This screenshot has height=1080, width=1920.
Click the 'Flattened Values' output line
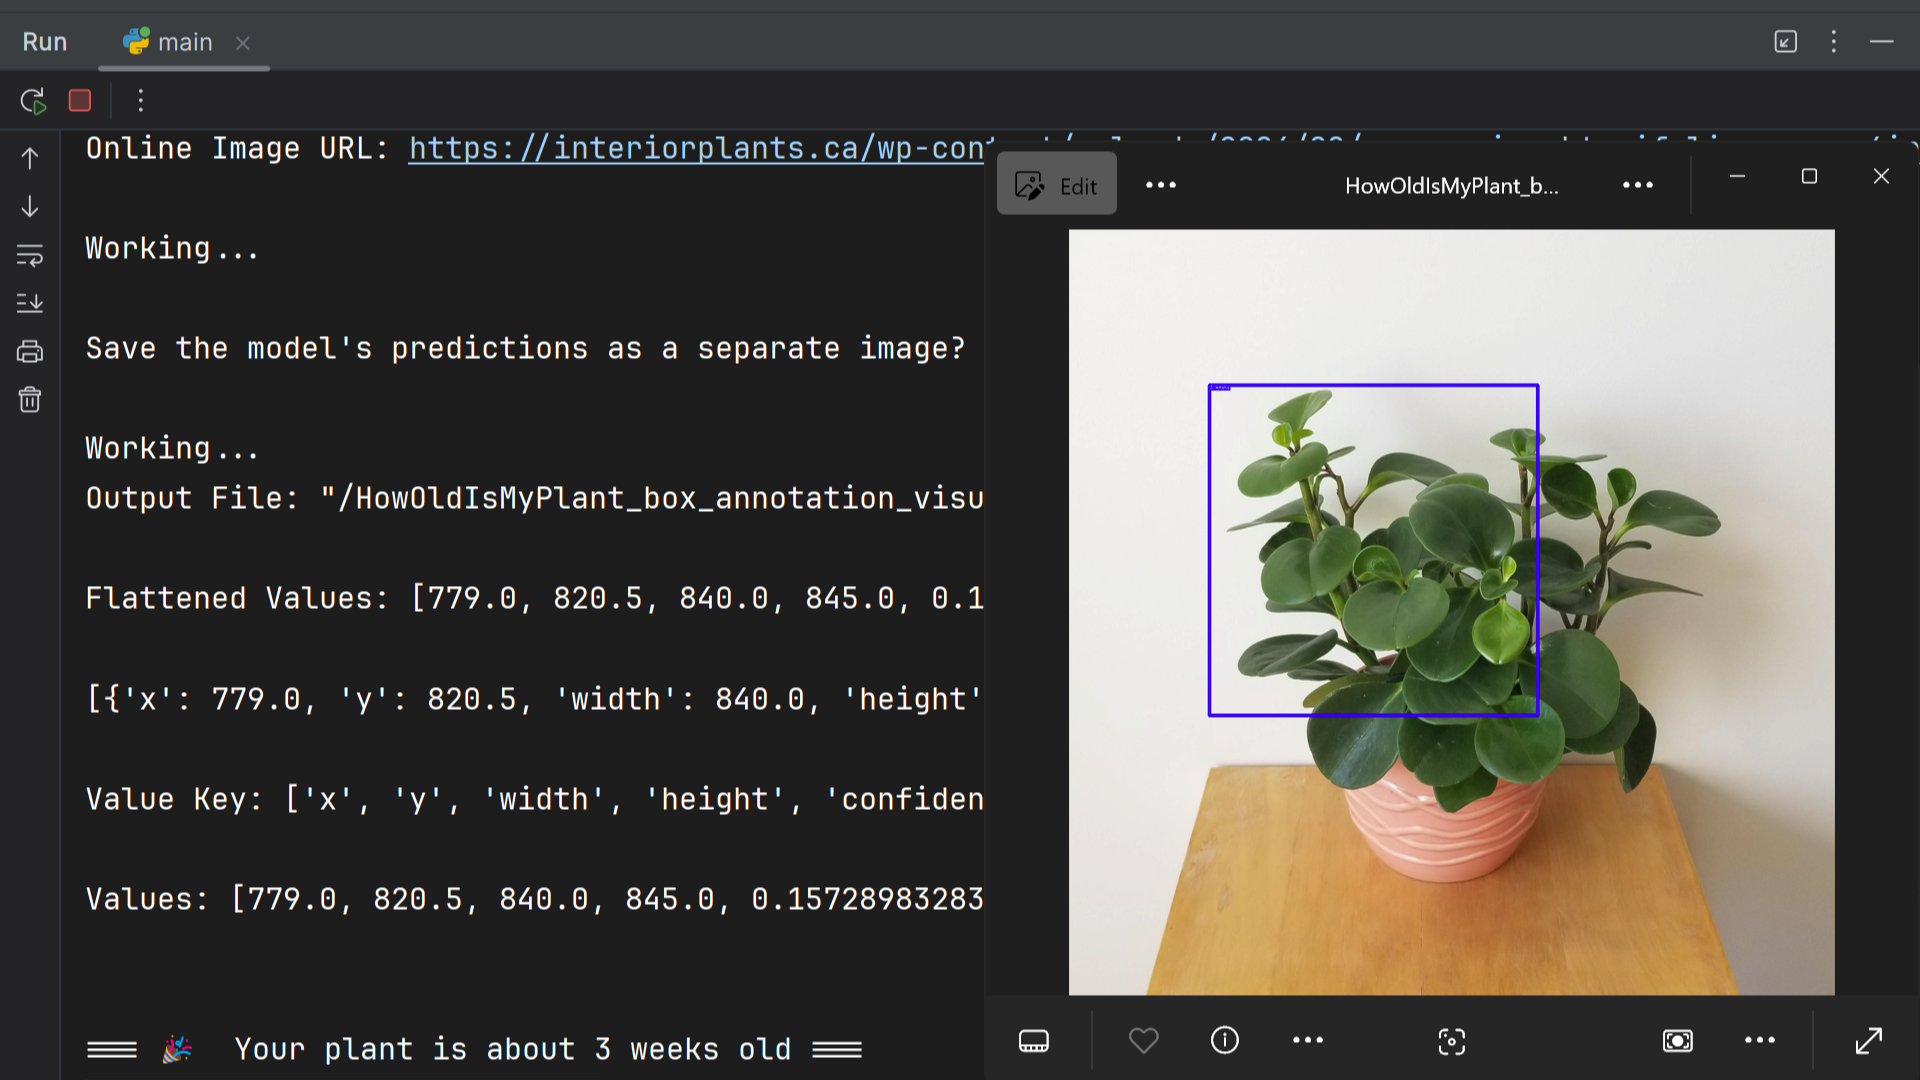pyautogui.click(x=535, y=598)
